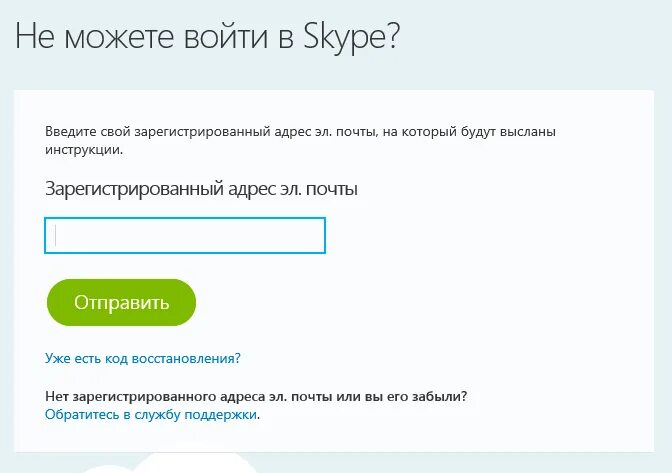672x473 pixels.
Task: Focus the registered email address input field
Action: tap(185, 236)
